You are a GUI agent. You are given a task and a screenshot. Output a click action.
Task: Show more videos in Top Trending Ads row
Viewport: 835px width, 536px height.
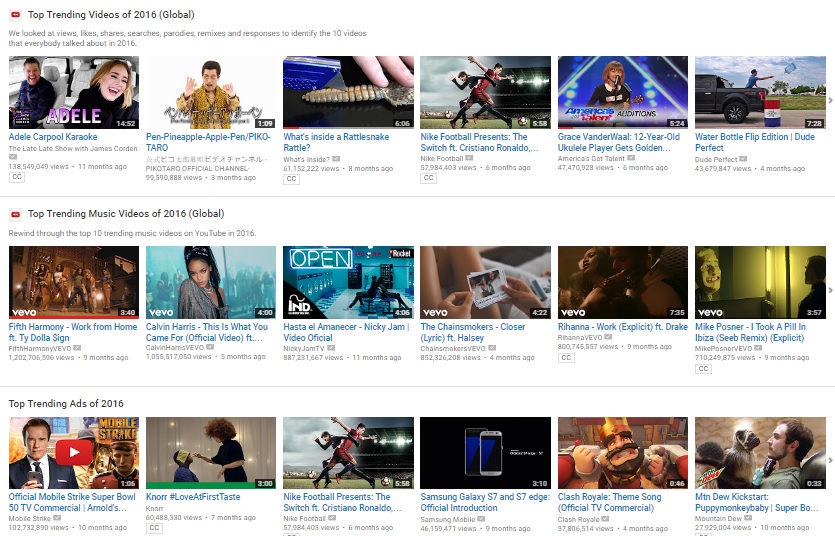(x=830, y=460)
